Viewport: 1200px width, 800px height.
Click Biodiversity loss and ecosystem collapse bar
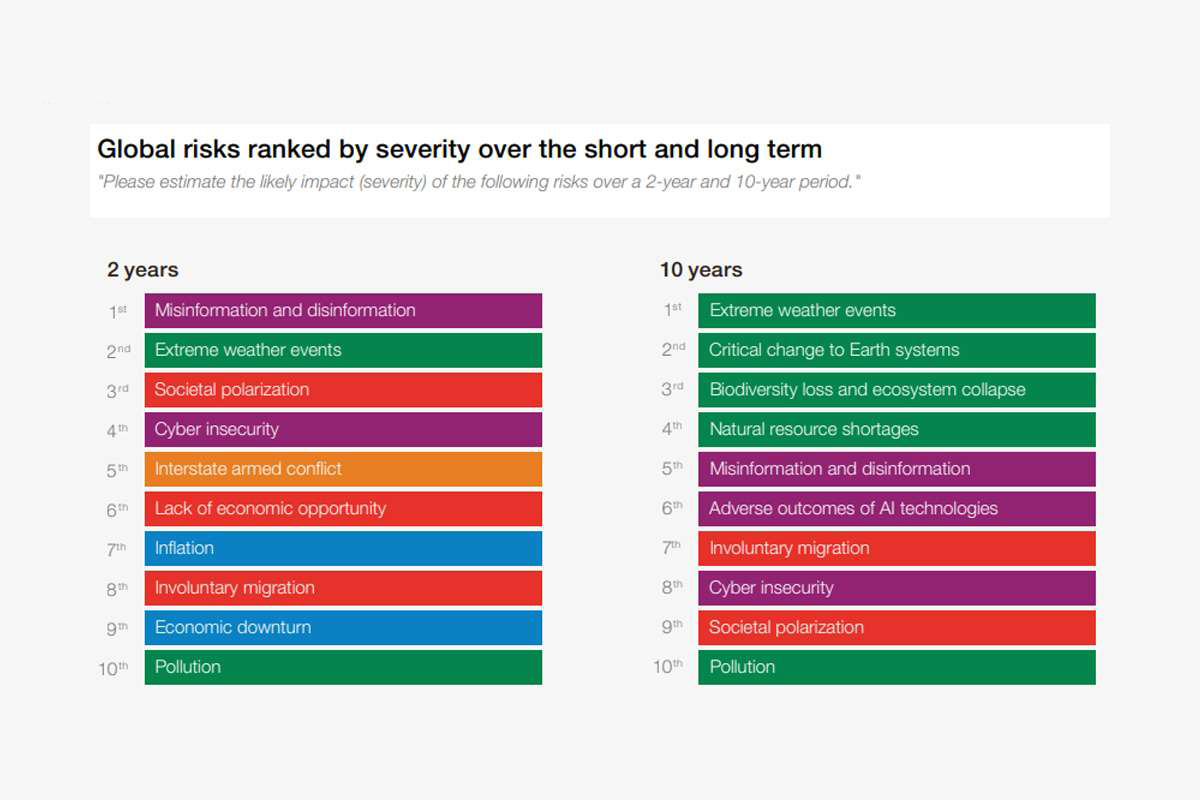(x=896, y=390)
